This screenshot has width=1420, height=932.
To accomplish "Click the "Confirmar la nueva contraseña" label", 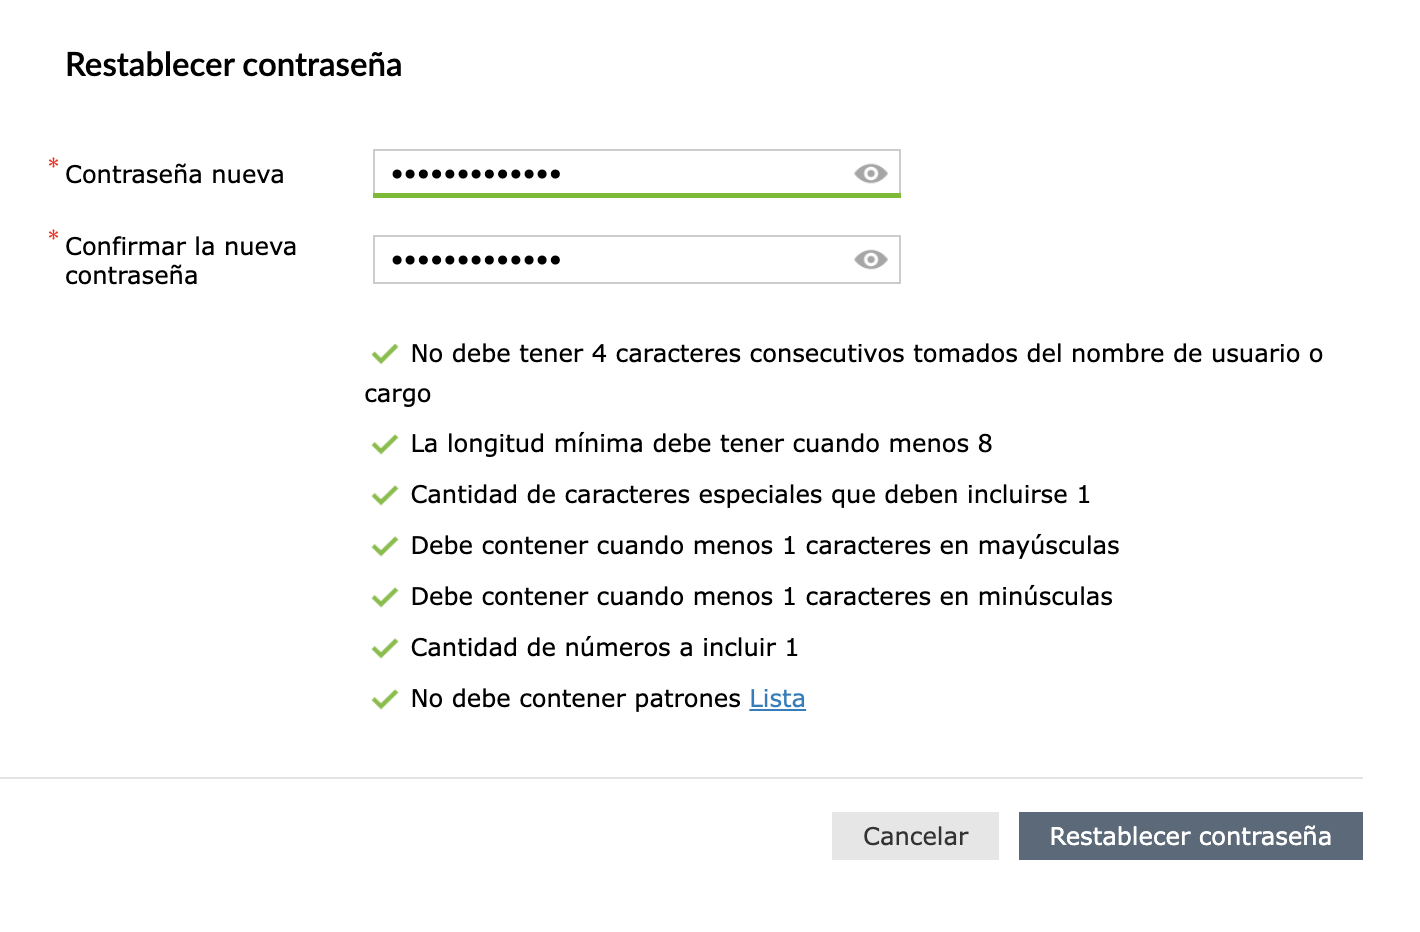I will [x=181, y=261].
